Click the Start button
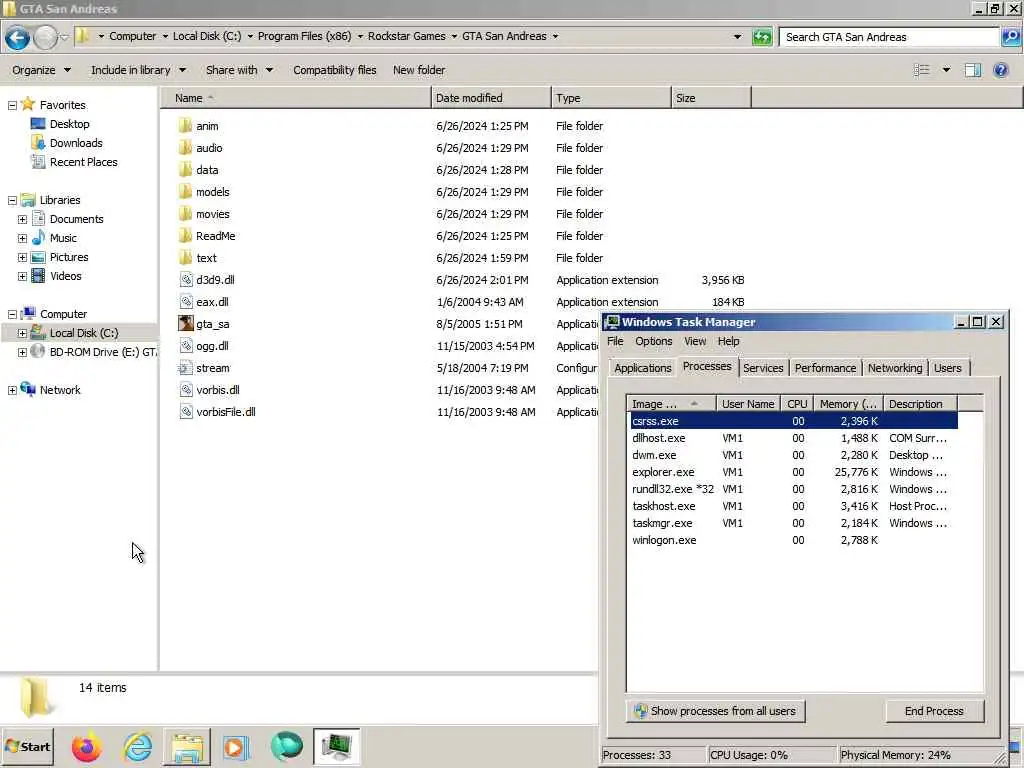1024x768 pixels. tap(27, 746)
